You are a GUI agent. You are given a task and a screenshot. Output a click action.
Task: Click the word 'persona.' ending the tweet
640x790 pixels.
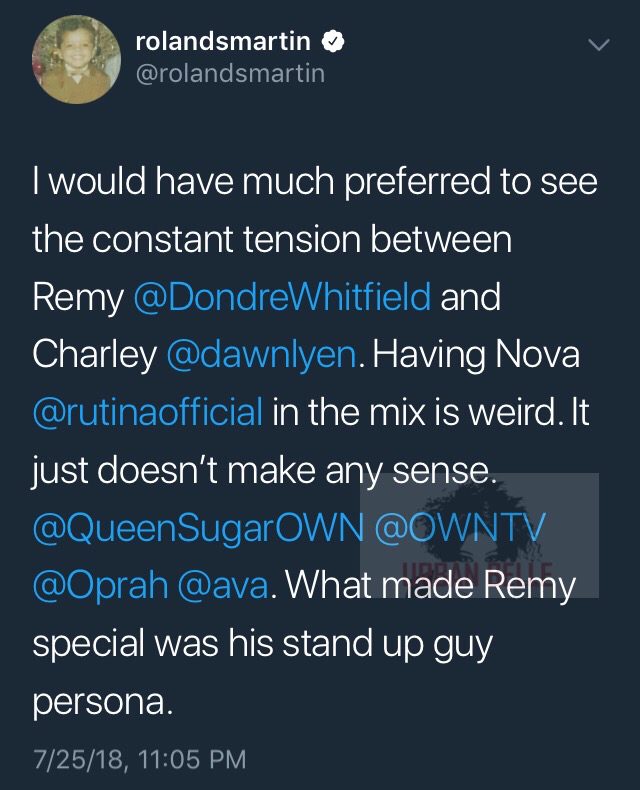point(103,703)
